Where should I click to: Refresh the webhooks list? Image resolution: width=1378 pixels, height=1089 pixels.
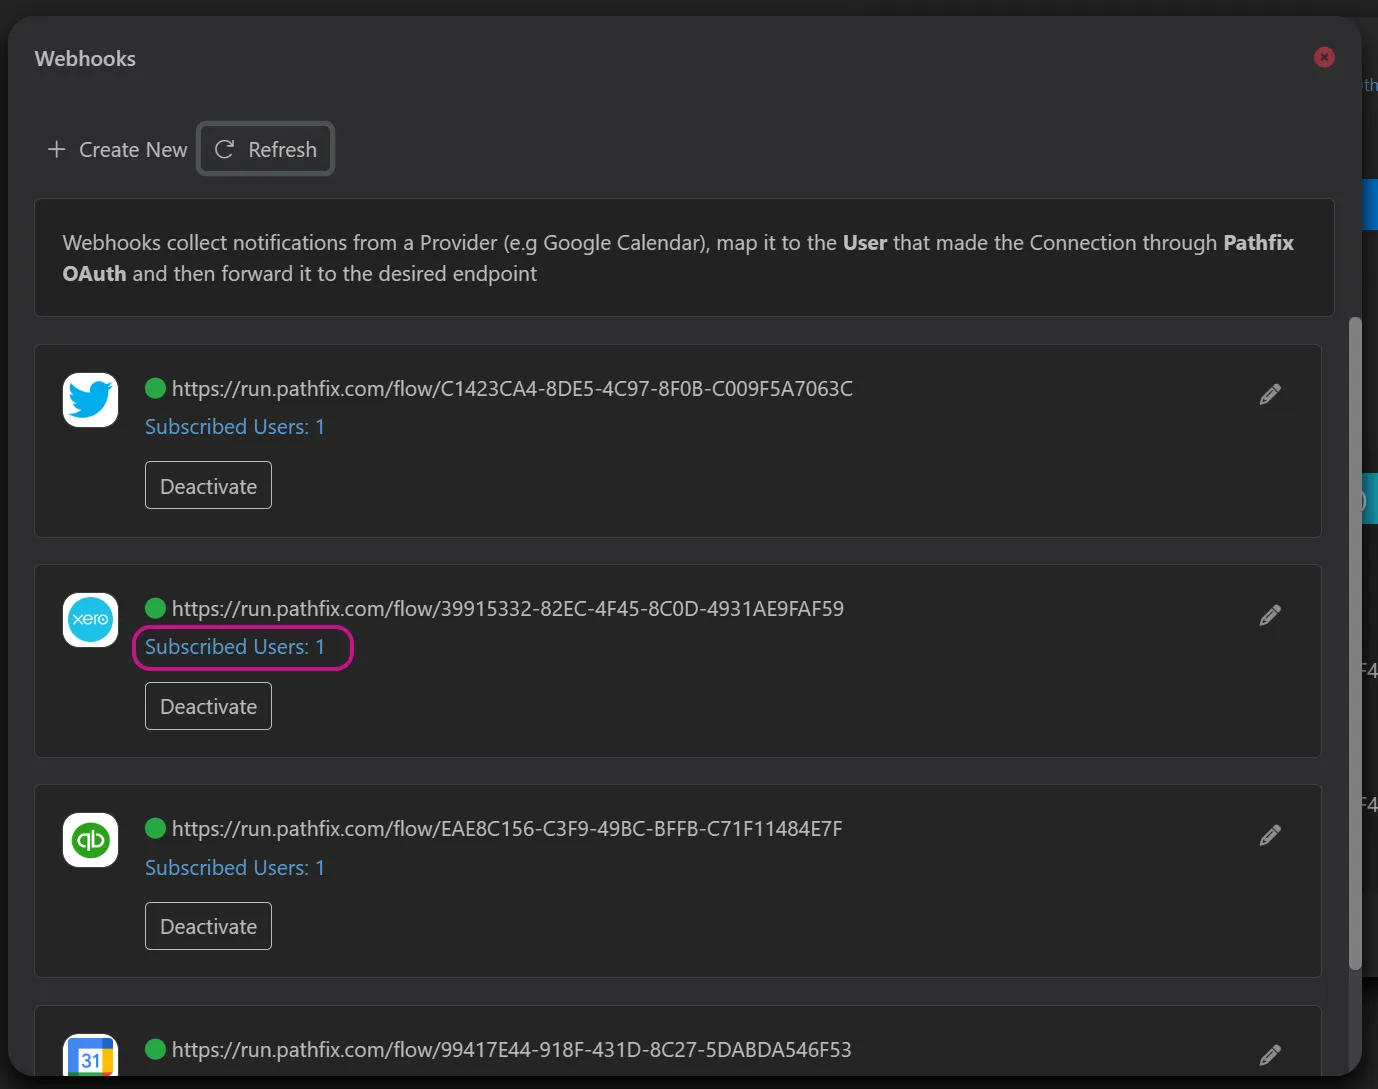click(265, 149)
